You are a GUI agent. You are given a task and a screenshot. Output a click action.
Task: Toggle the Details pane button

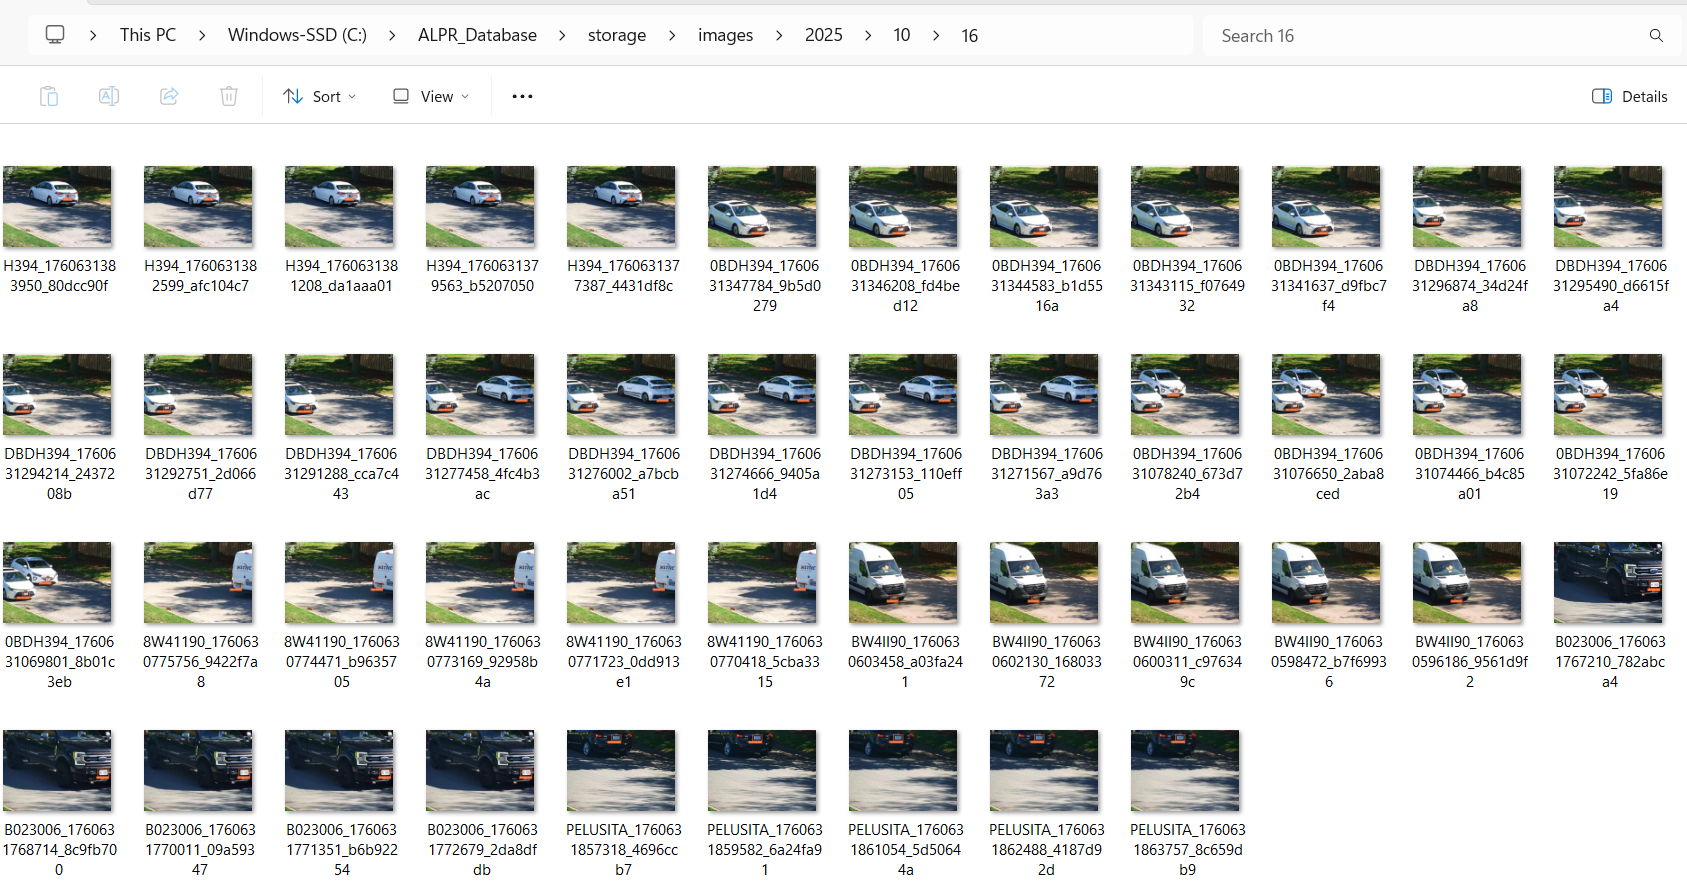coord(1629,96)
